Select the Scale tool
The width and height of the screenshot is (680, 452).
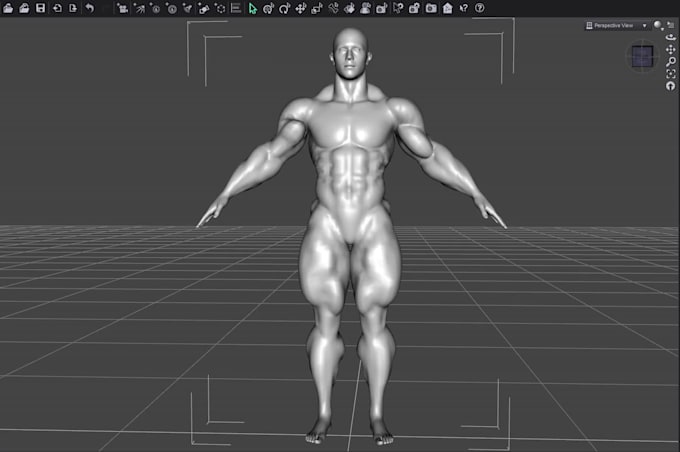coord(317,8)
